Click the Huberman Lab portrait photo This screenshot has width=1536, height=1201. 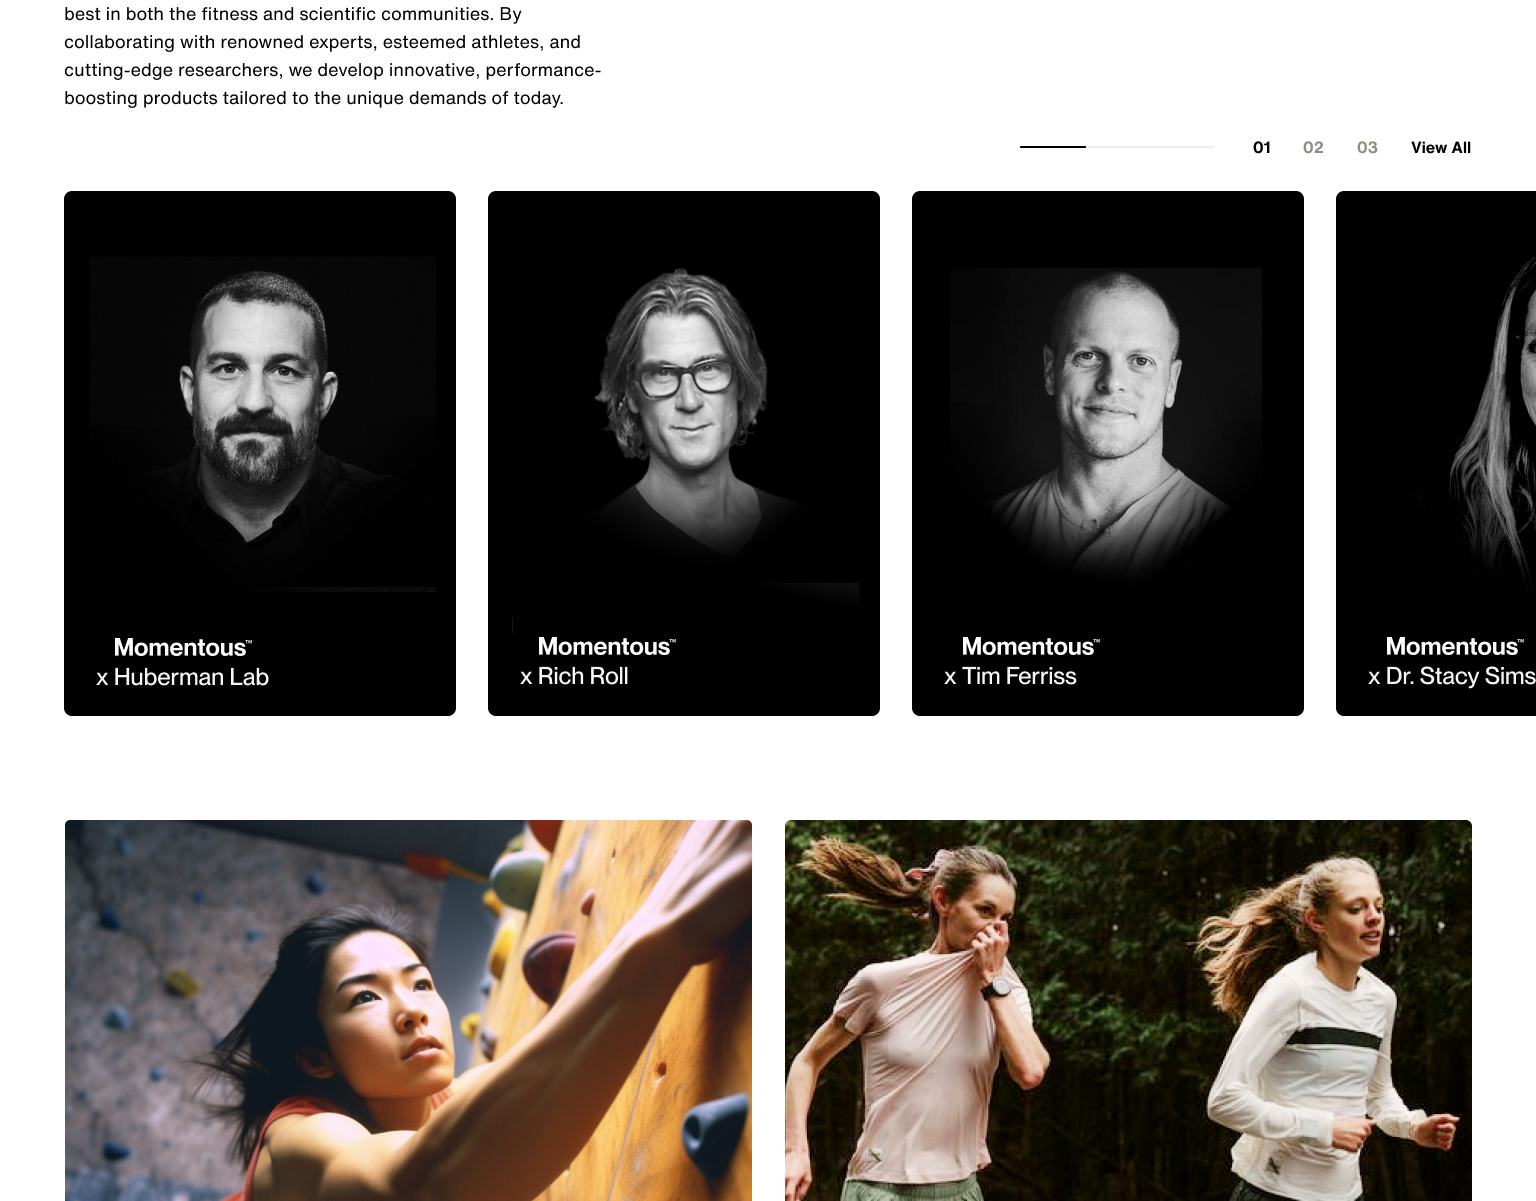(x=262, y=424)
